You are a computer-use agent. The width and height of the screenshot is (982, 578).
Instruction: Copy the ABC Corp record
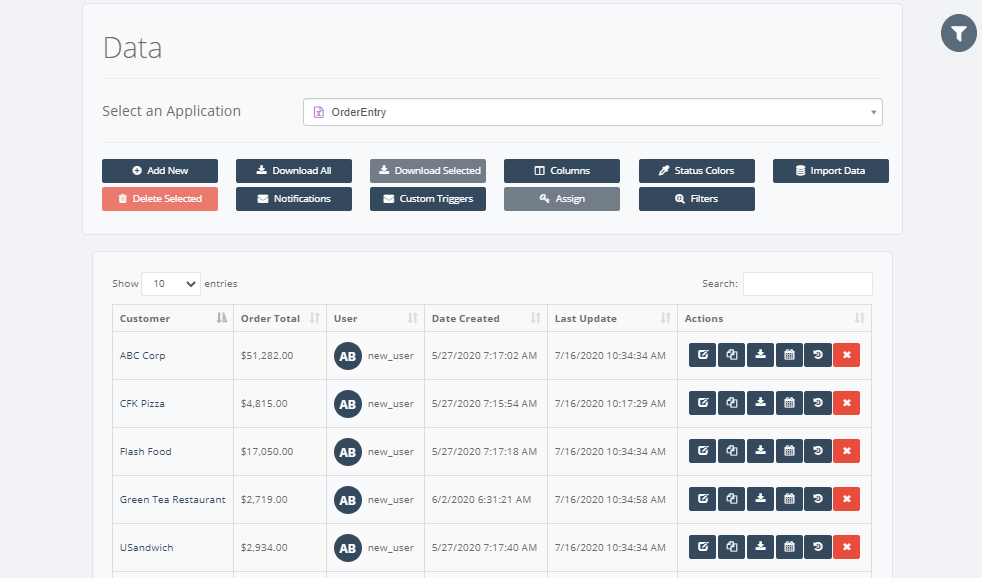731,355
